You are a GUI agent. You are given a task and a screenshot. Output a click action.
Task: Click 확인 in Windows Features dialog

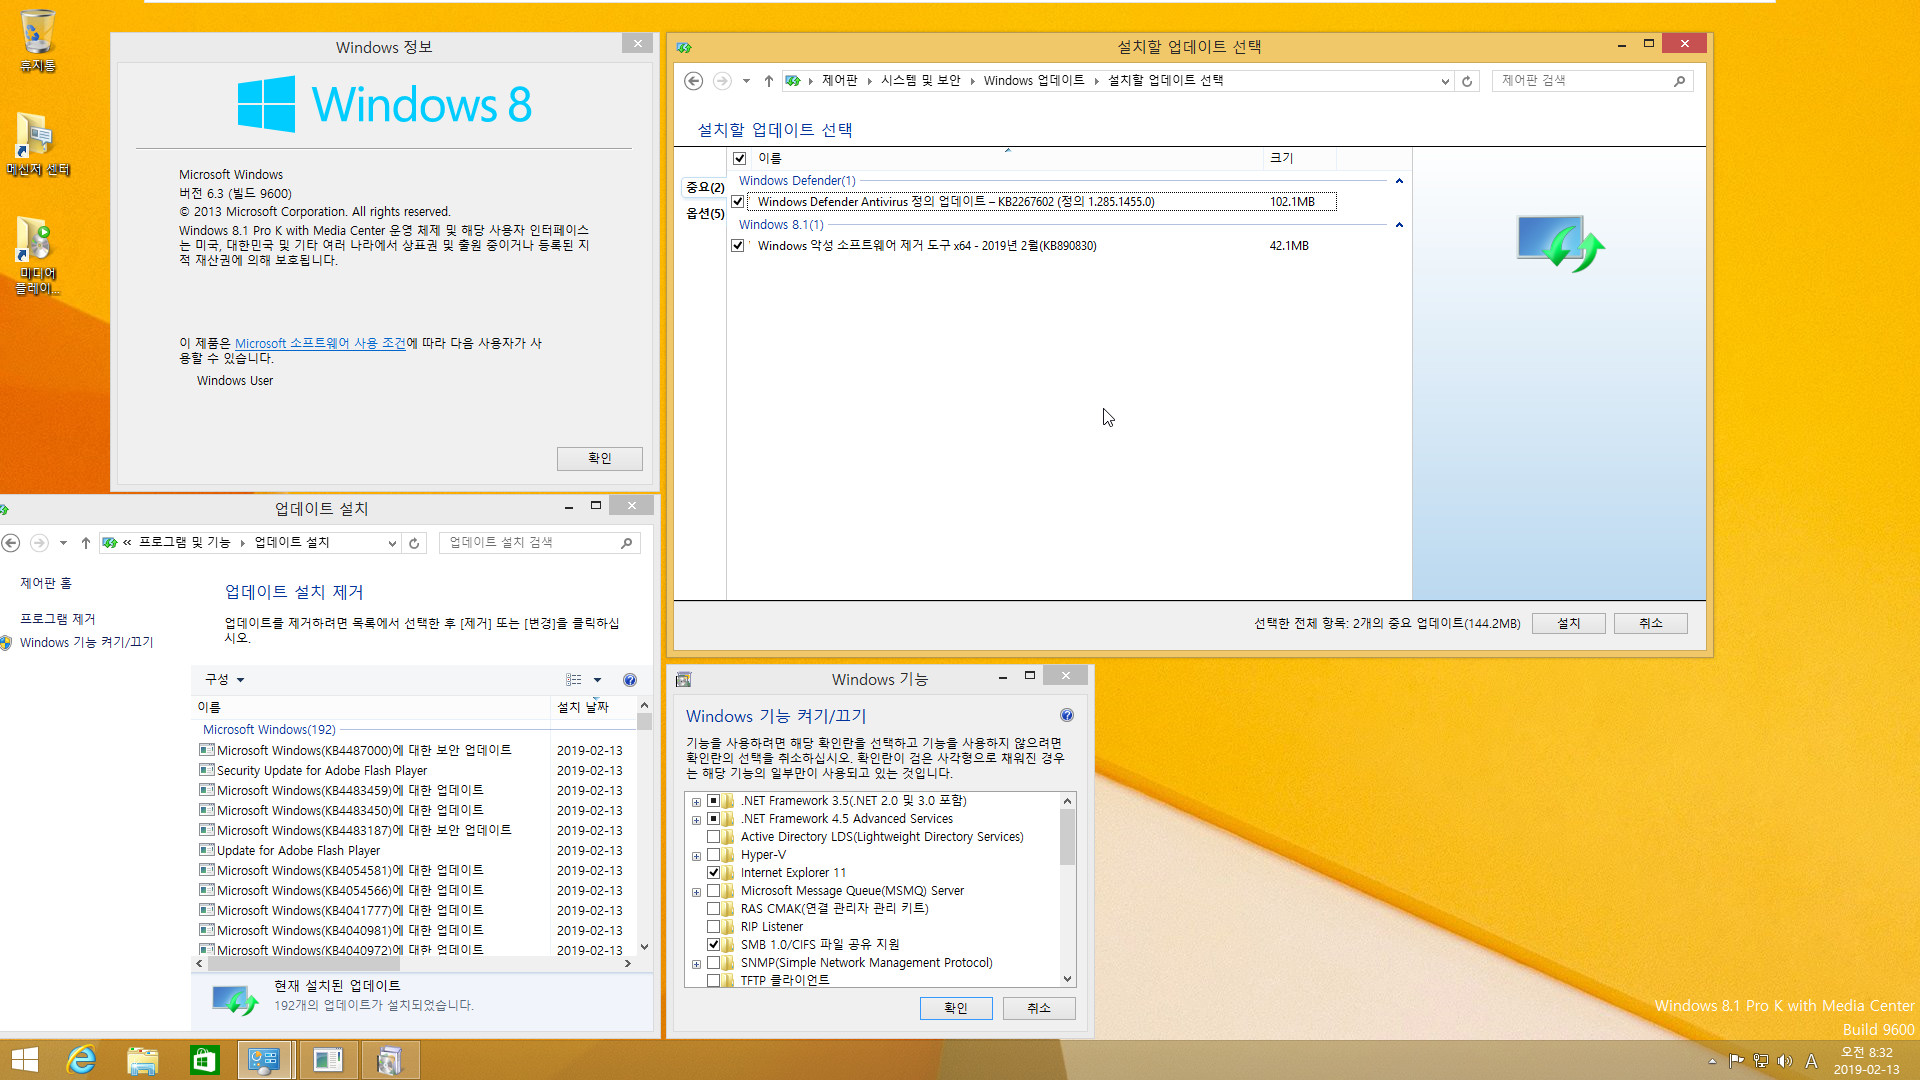coord(956,1008)
